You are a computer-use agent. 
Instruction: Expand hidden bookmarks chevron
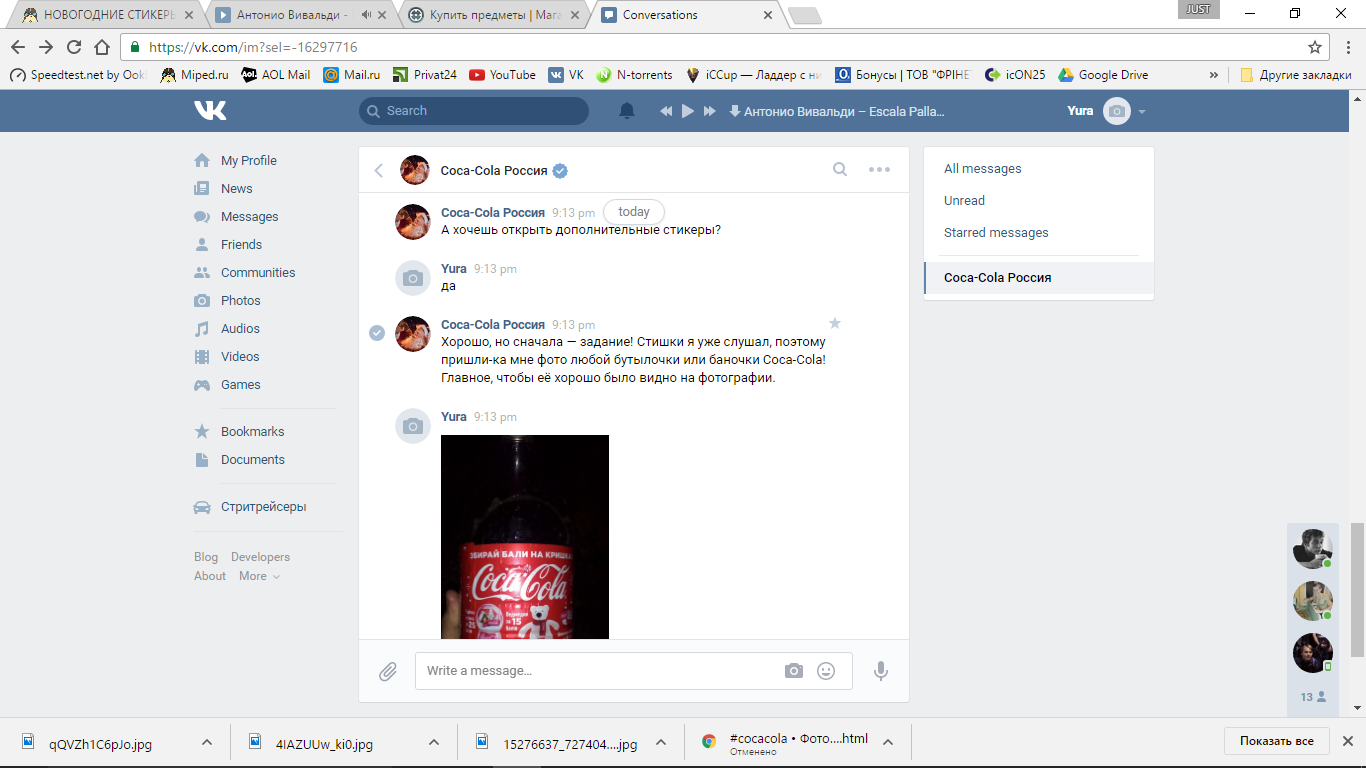click(1214, 75)
